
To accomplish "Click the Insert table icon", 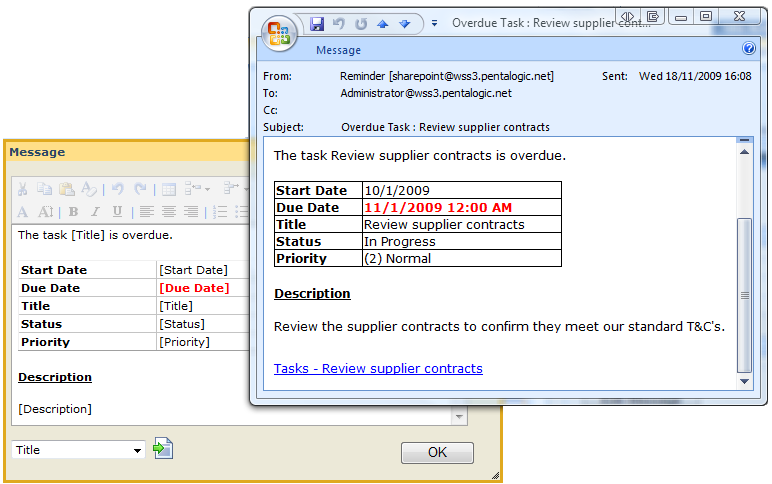I will (x=169, y=189).
